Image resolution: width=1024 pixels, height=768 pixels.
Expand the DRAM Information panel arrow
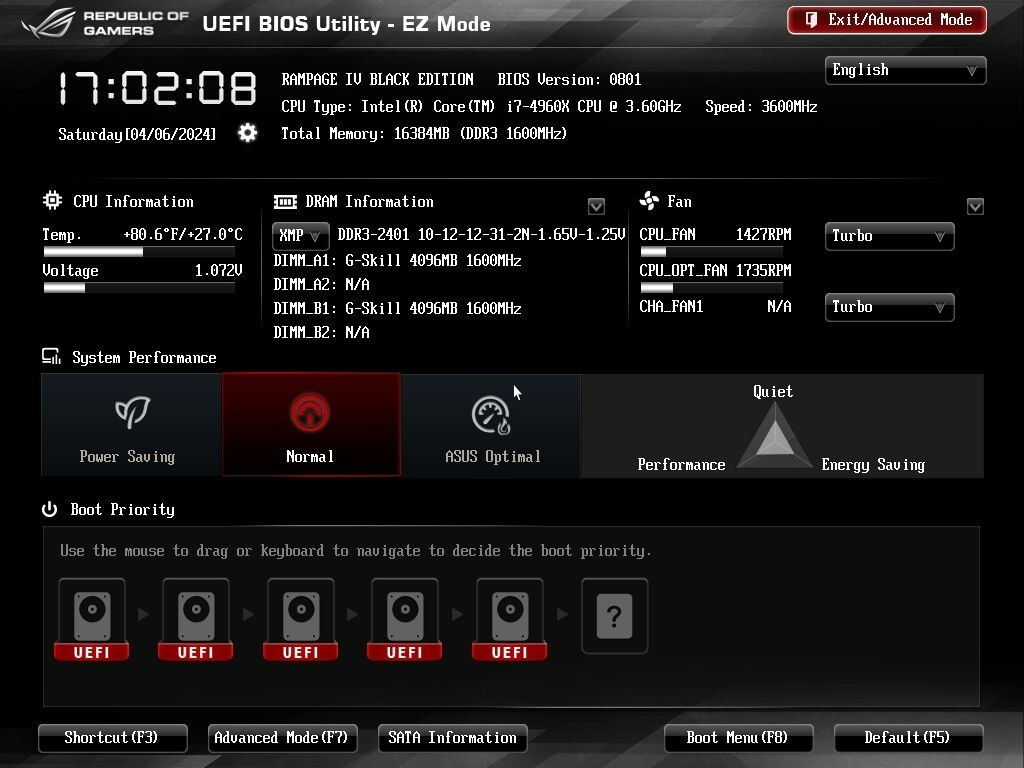tap(596, 206)
